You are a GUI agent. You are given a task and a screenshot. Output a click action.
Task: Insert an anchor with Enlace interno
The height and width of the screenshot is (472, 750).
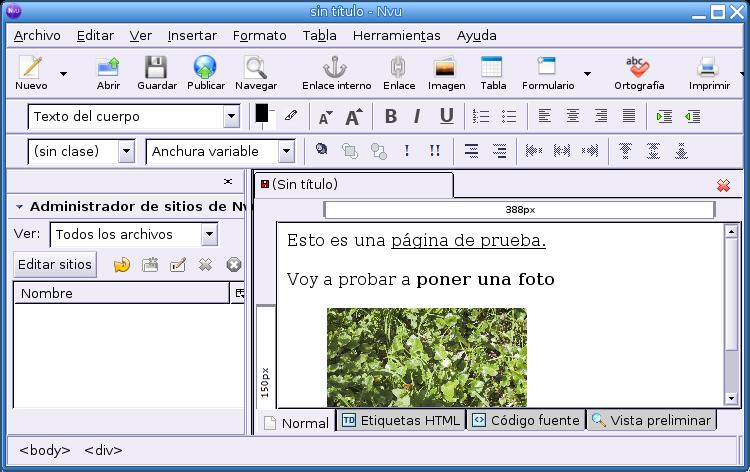335,67
